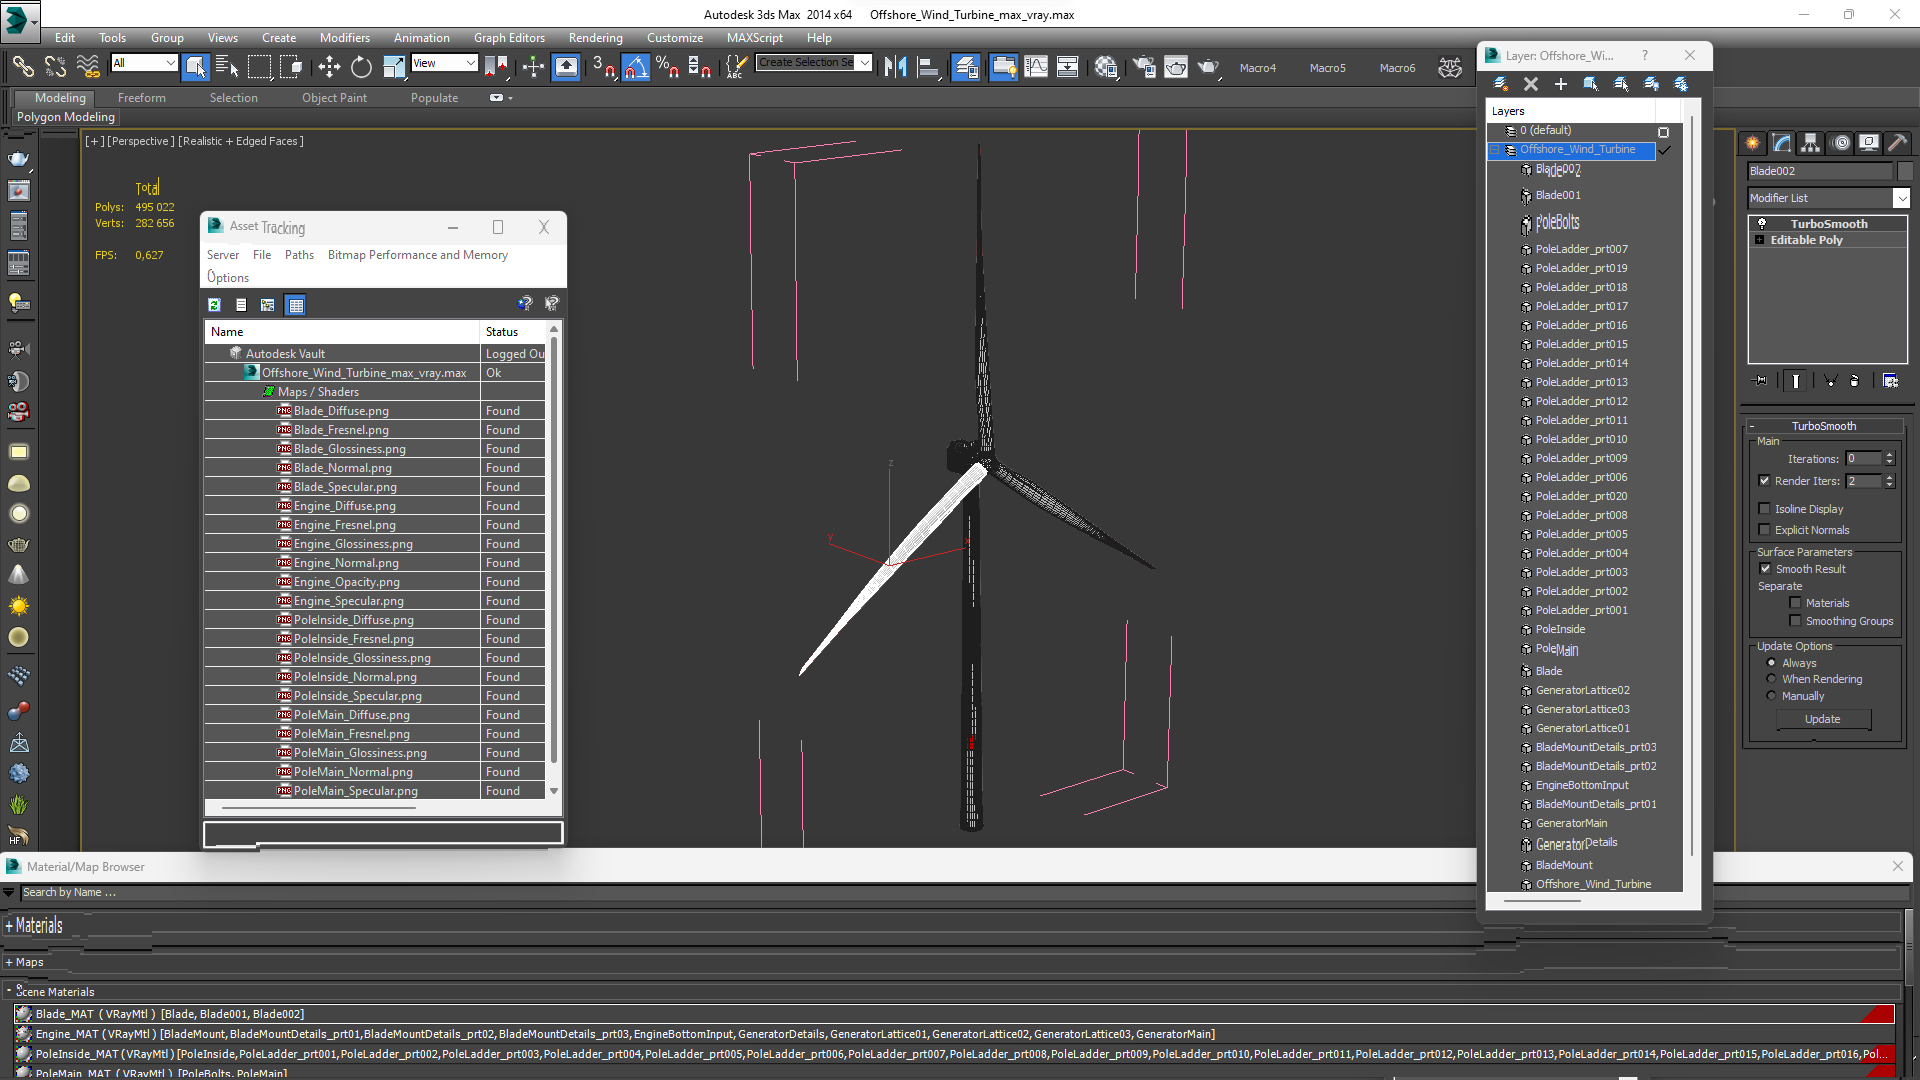Click the object color swatch
This screenshot has height=1080, width=1920.
(1905, 171)
